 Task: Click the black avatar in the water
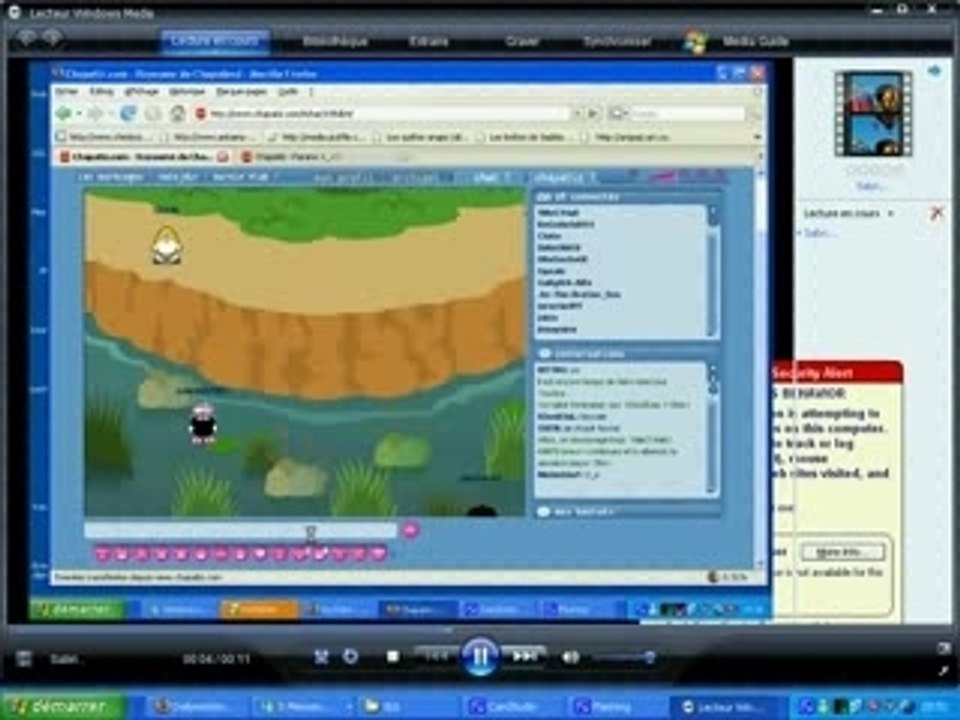(x=202, y=422)
